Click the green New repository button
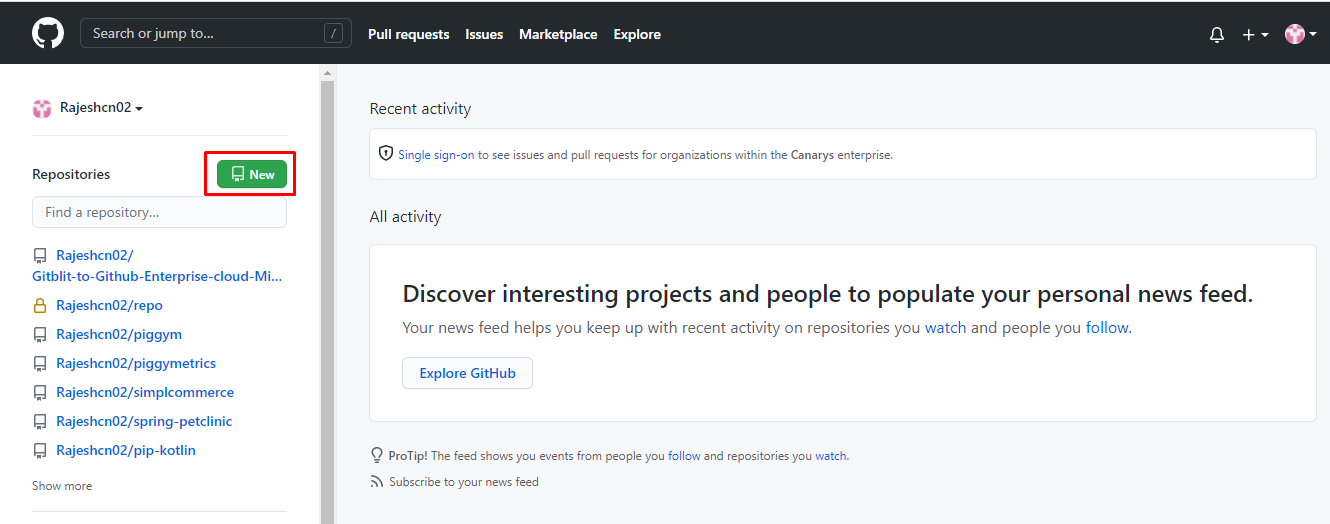This screenshot has width=1330, height=524. (x=252, y=174)
